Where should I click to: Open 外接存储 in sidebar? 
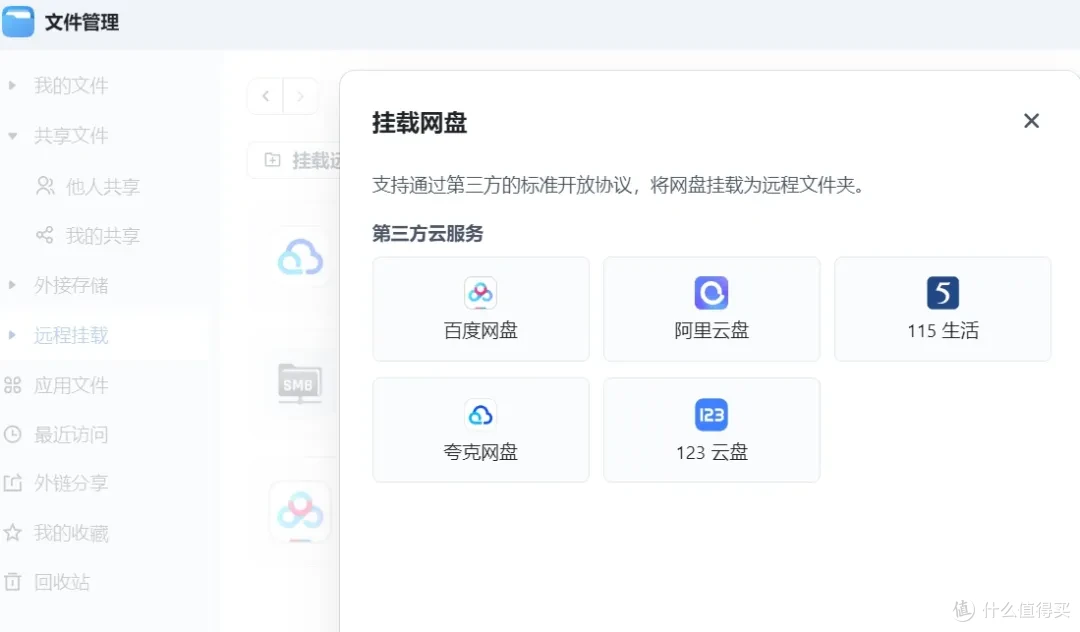click(x=71, y=285)
